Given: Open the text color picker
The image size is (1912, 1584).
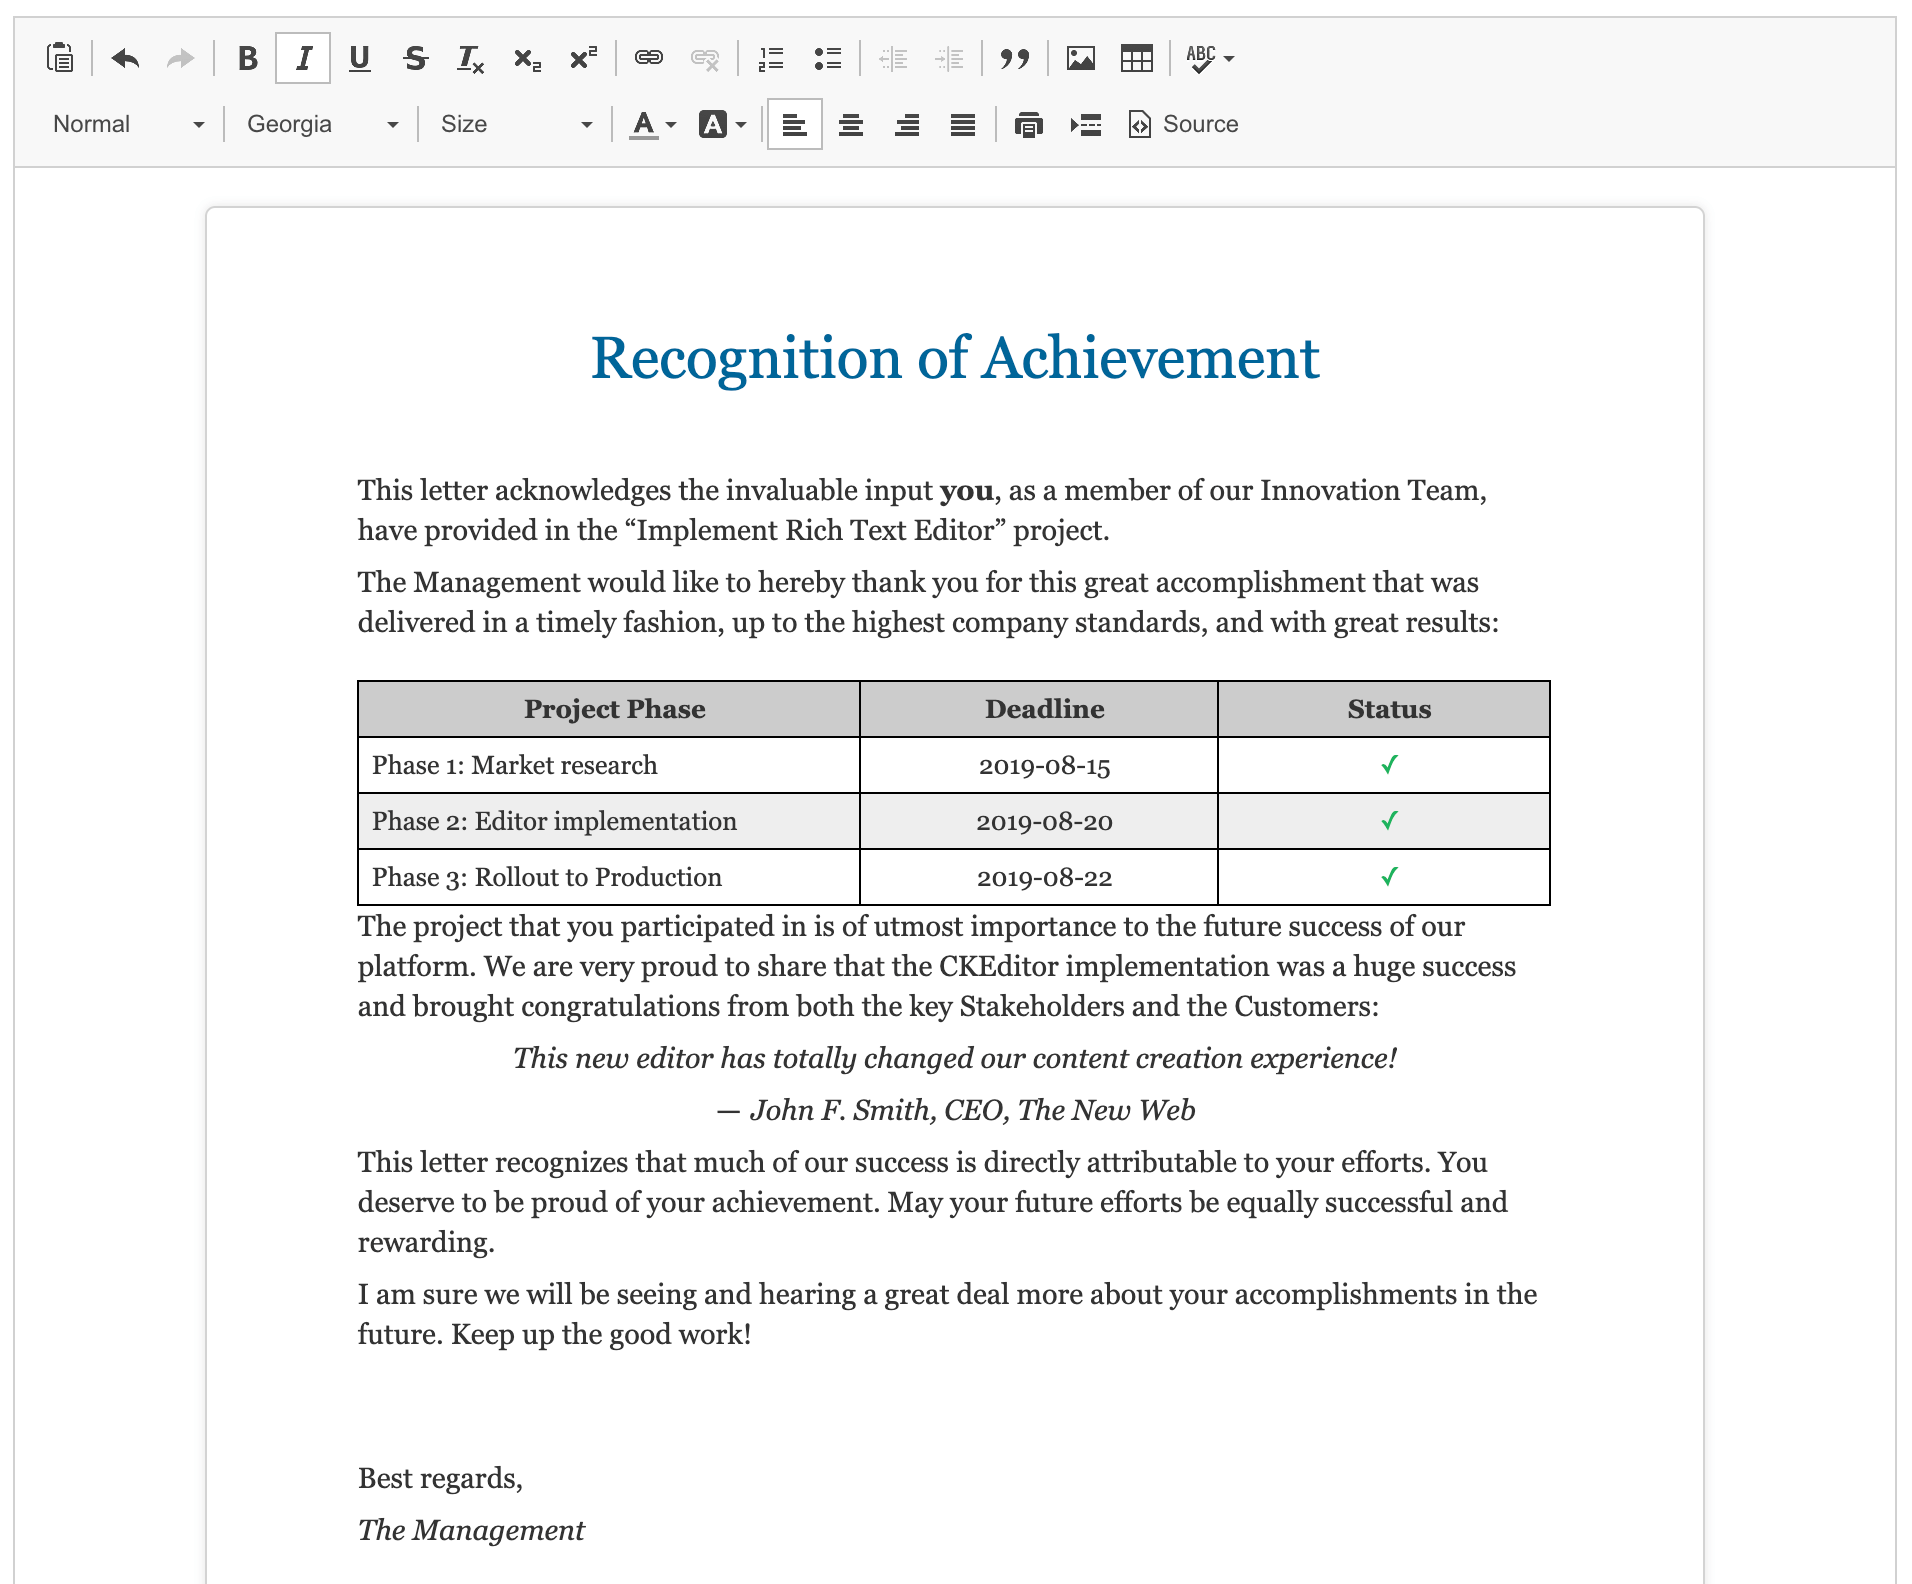Looking at the screenshot, I should click(652, 125).
